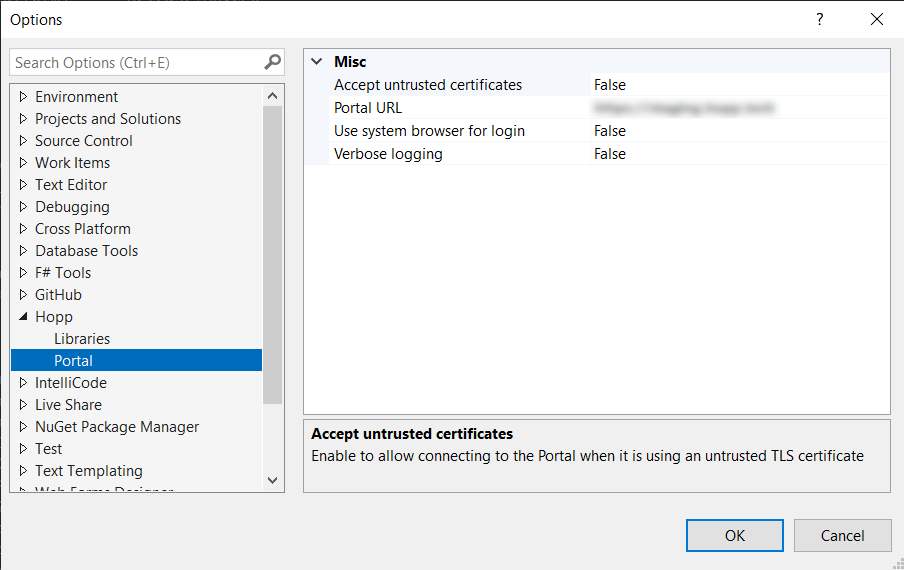Expand the Live Share node
Screen dimensions: 904x570
coord(23,405)
